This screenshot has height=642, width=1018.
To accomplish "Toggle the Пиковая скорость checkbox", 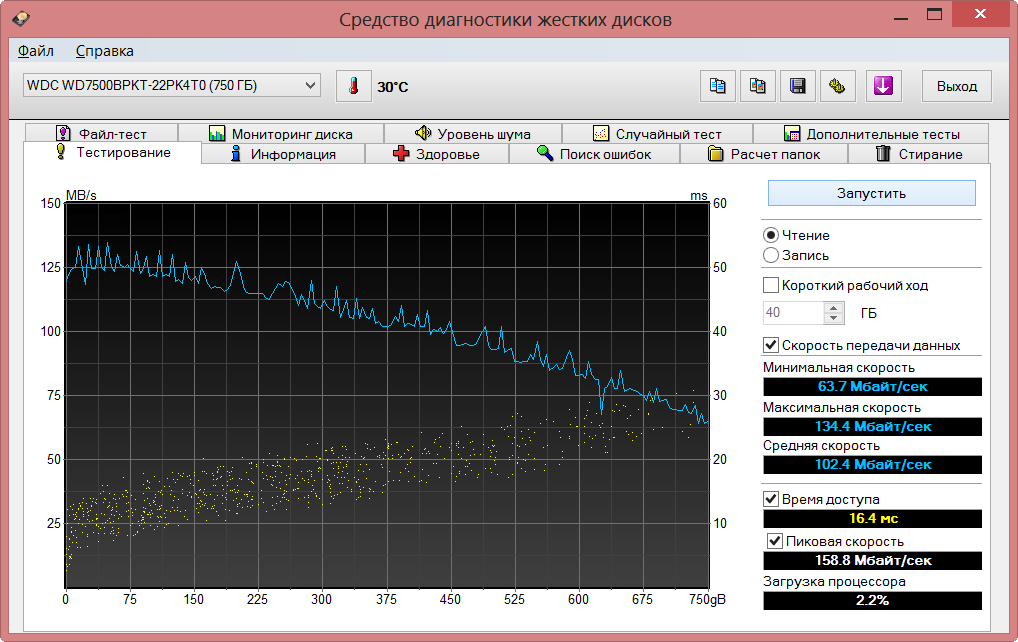I will [x=775, y=541].
